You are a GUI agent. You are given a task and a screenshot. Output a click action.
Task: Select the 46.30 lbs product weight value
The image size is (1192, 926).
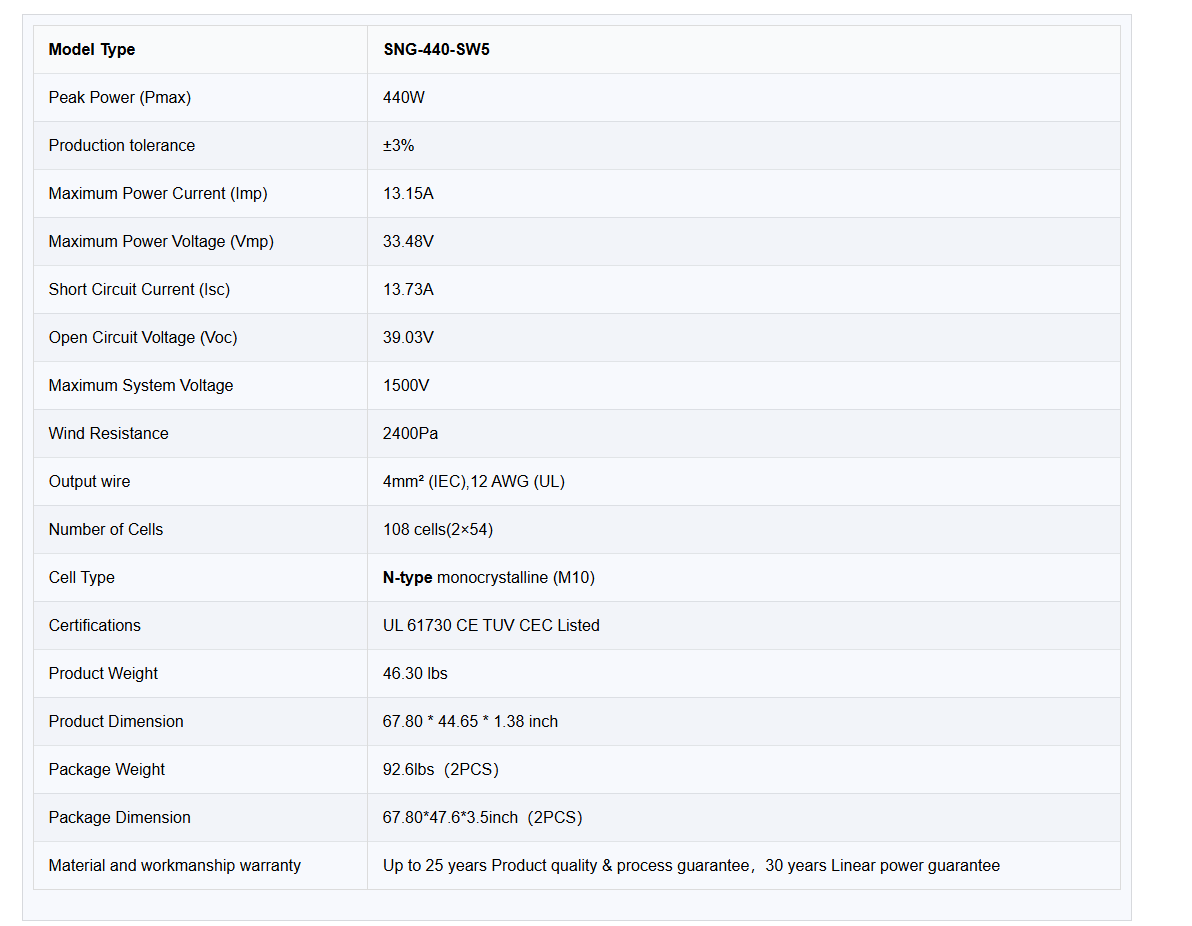click(415, 673)
